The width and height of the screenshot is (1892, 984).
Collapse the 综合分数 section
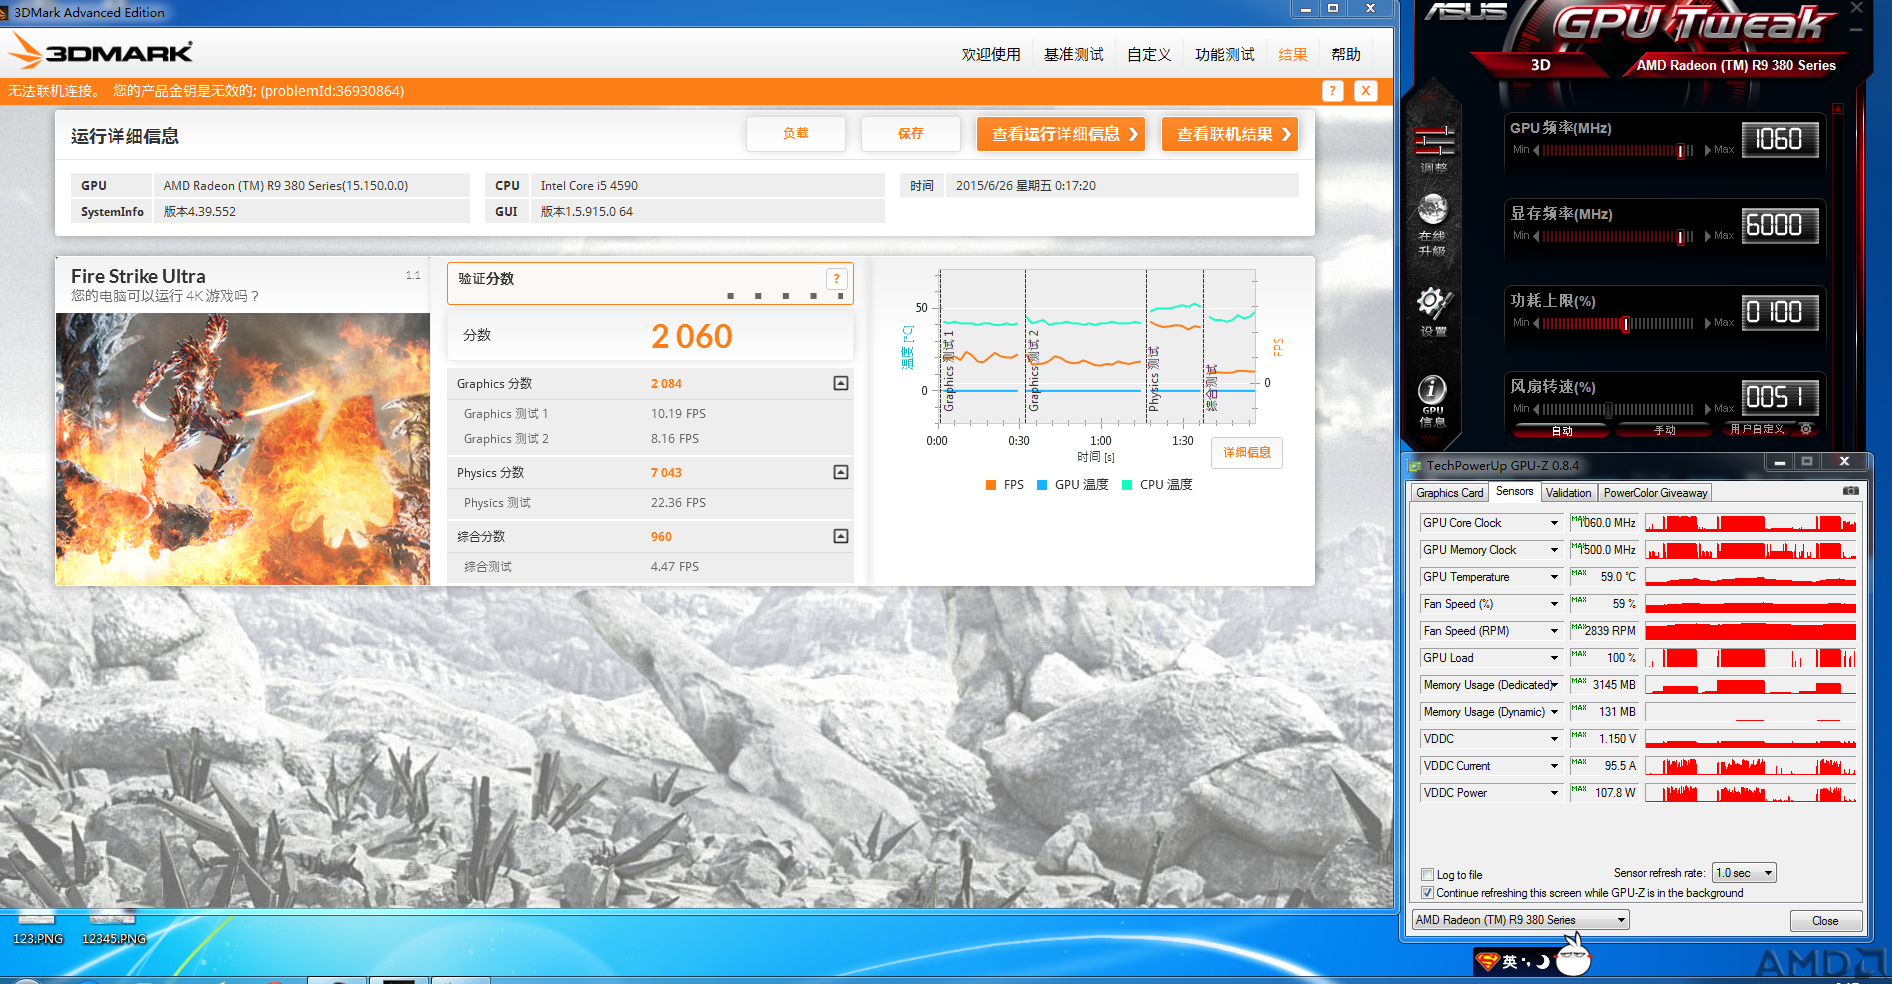pyautogui.click(x=841, y=536)
